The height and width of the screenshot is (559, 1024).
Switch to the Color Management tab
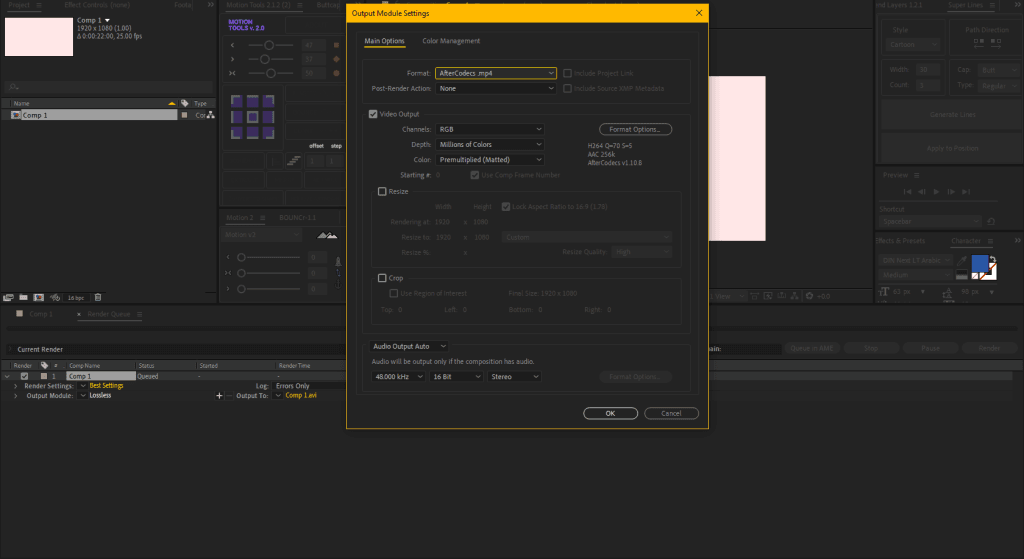[451, 40]
